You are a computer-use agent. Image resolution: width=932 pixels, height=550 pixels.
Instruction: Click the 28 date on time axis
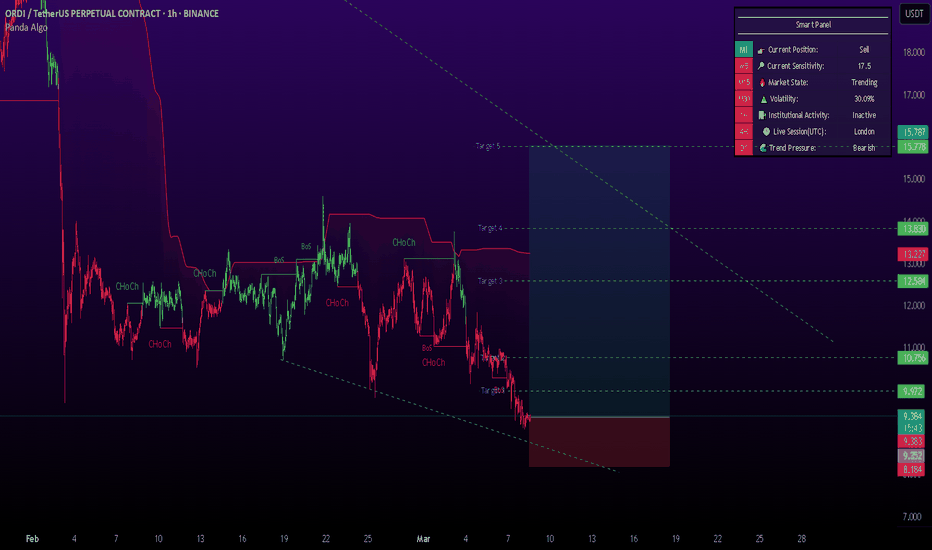click(x=802, y=539)
